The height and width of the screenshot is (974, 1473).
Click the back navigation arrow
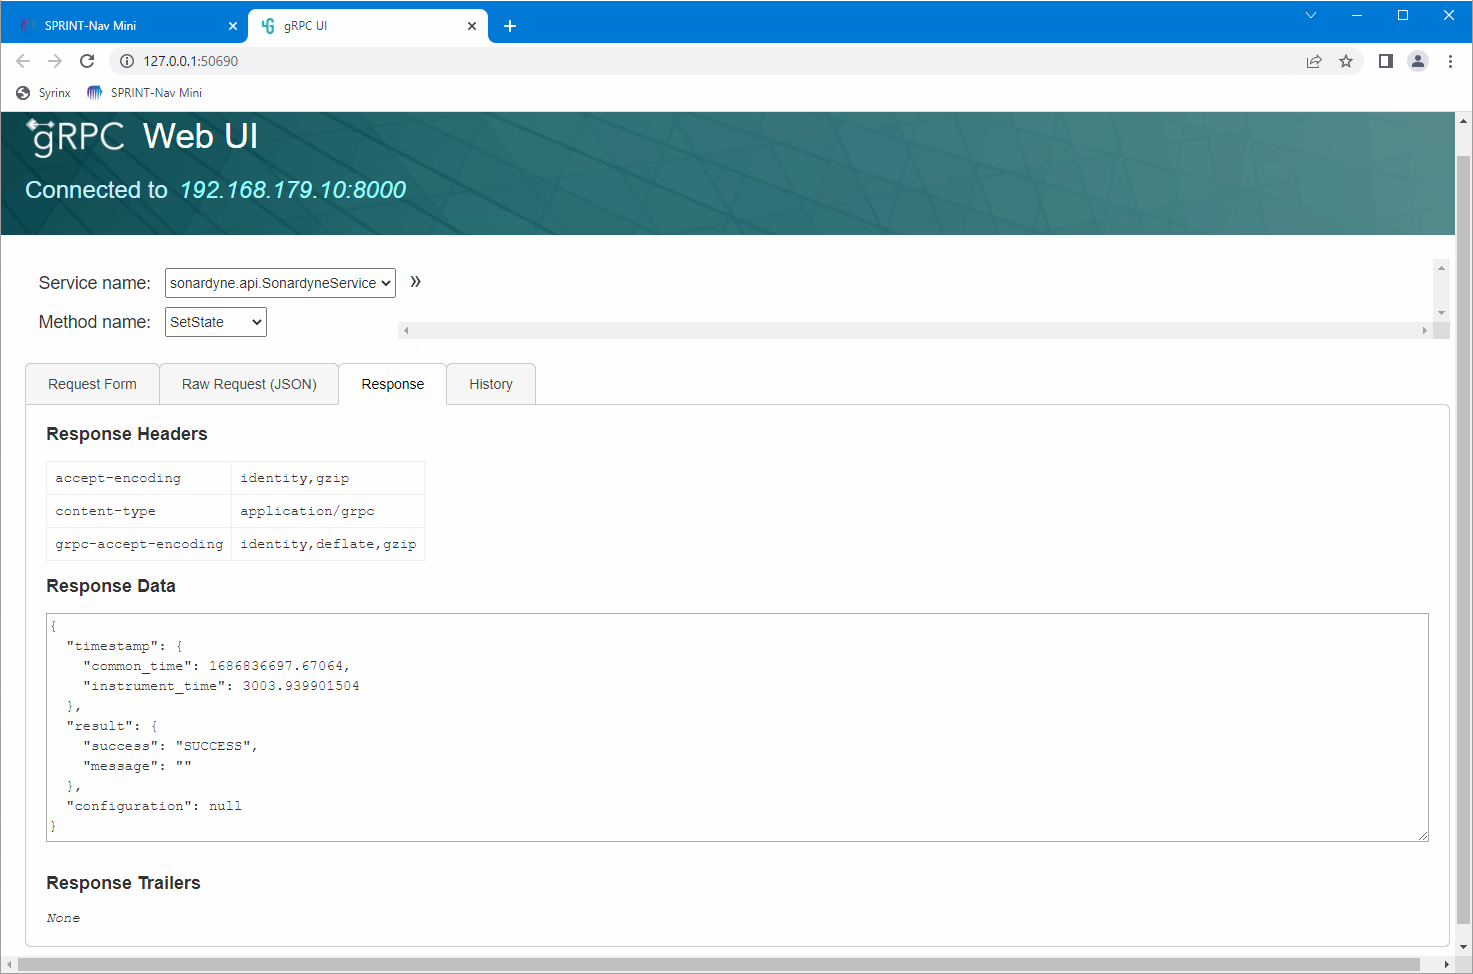point(23,61)
